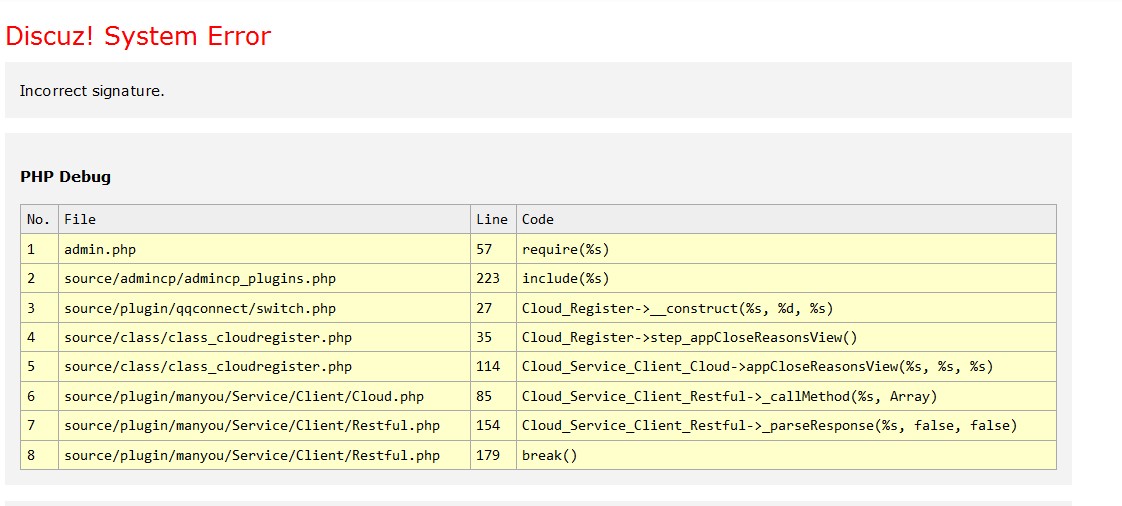Select the source/admincp/admincp_plugins.php file entry
Image resolution: width=1122 pixels, height=506 pixels.
coord(200,279)
